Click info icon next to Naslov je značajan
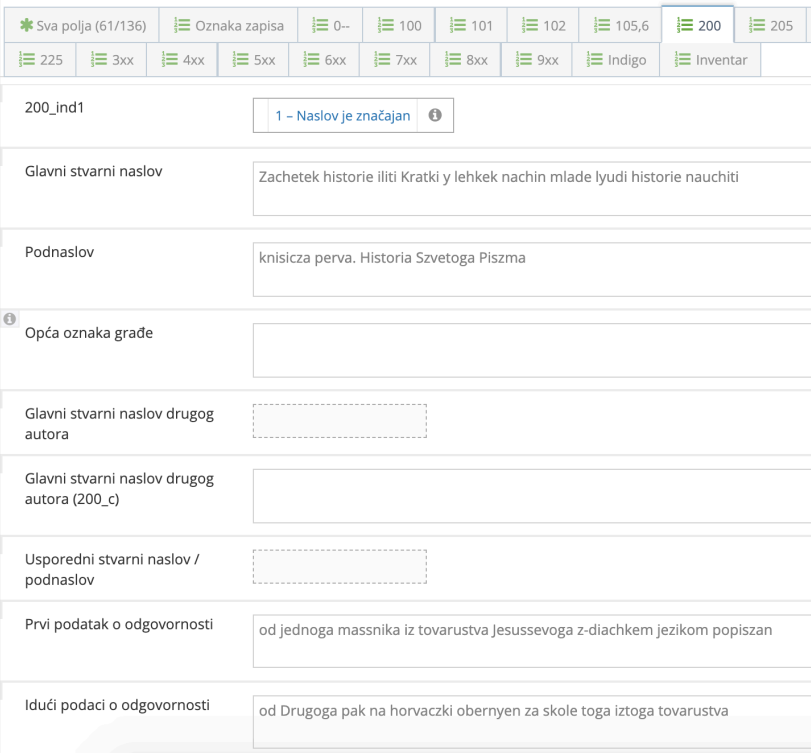 point(435,116)
